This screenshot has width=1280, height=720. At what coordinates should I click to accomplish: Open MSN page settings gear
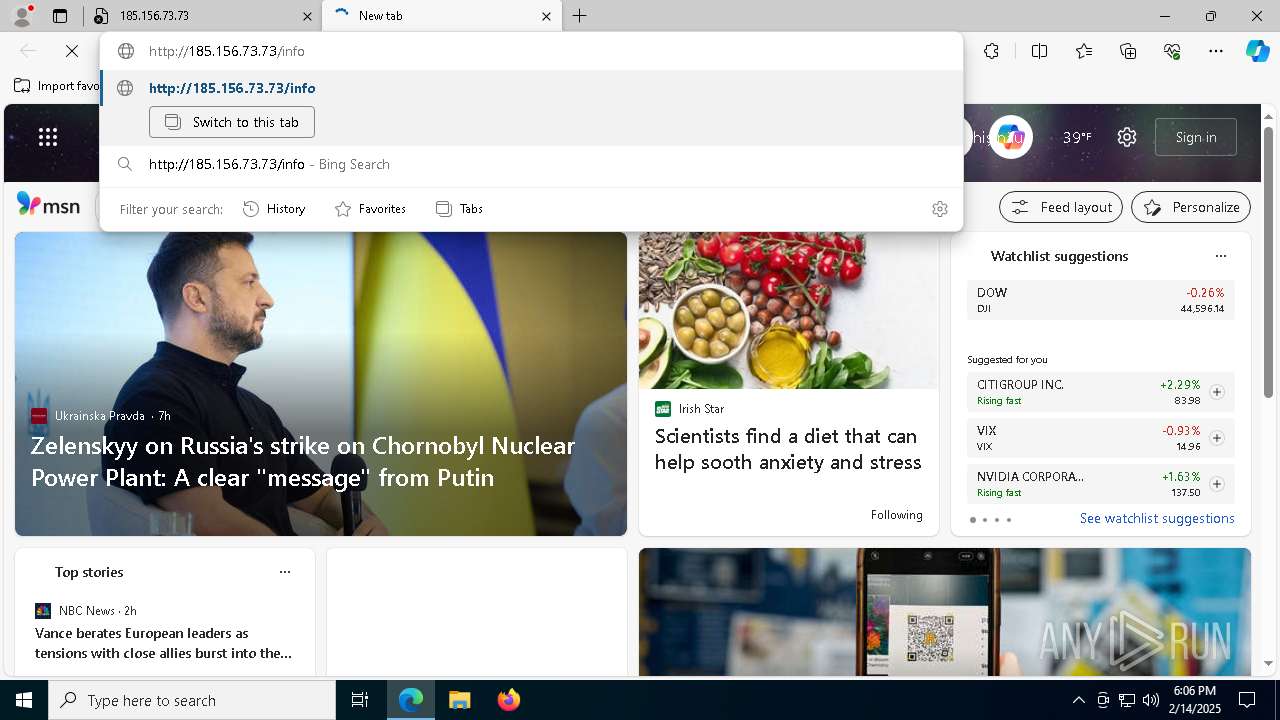point(1127,137)
